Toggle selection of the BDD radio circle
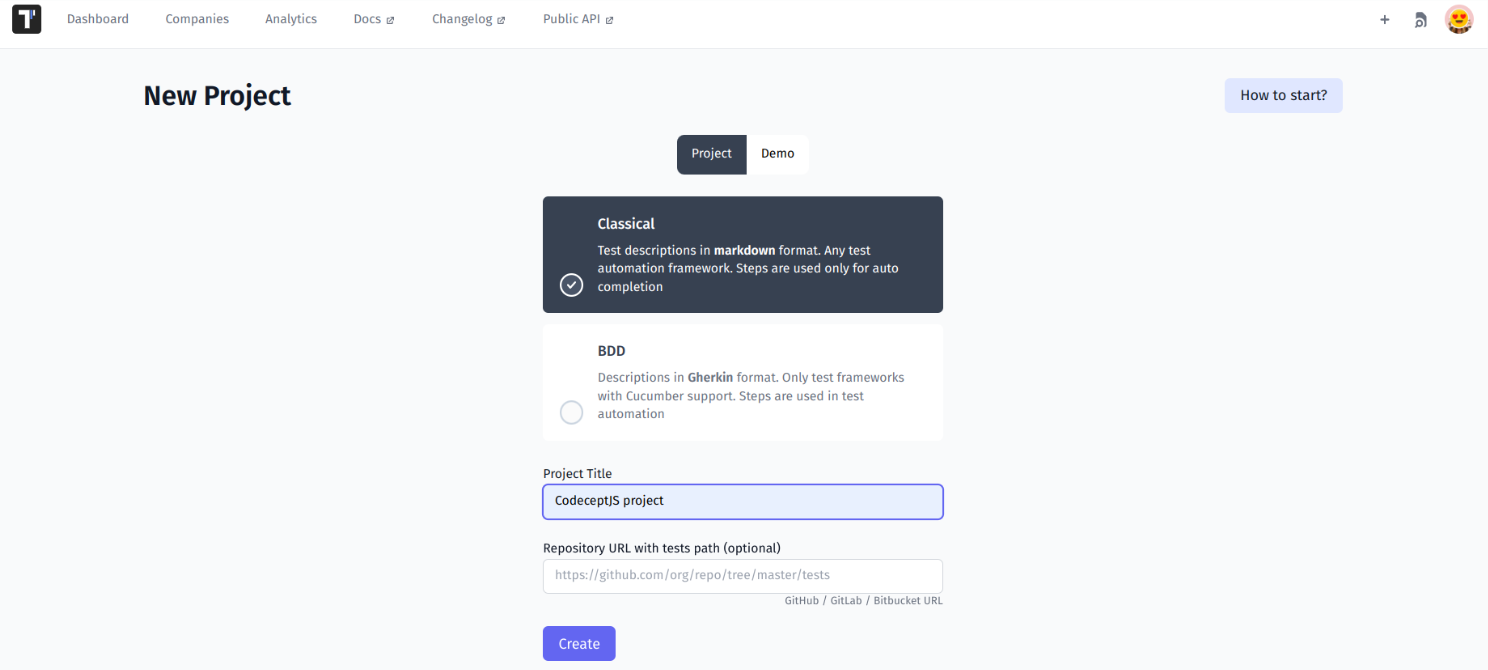Viewport: 1488px width, 670px height. tap(571, 412)
